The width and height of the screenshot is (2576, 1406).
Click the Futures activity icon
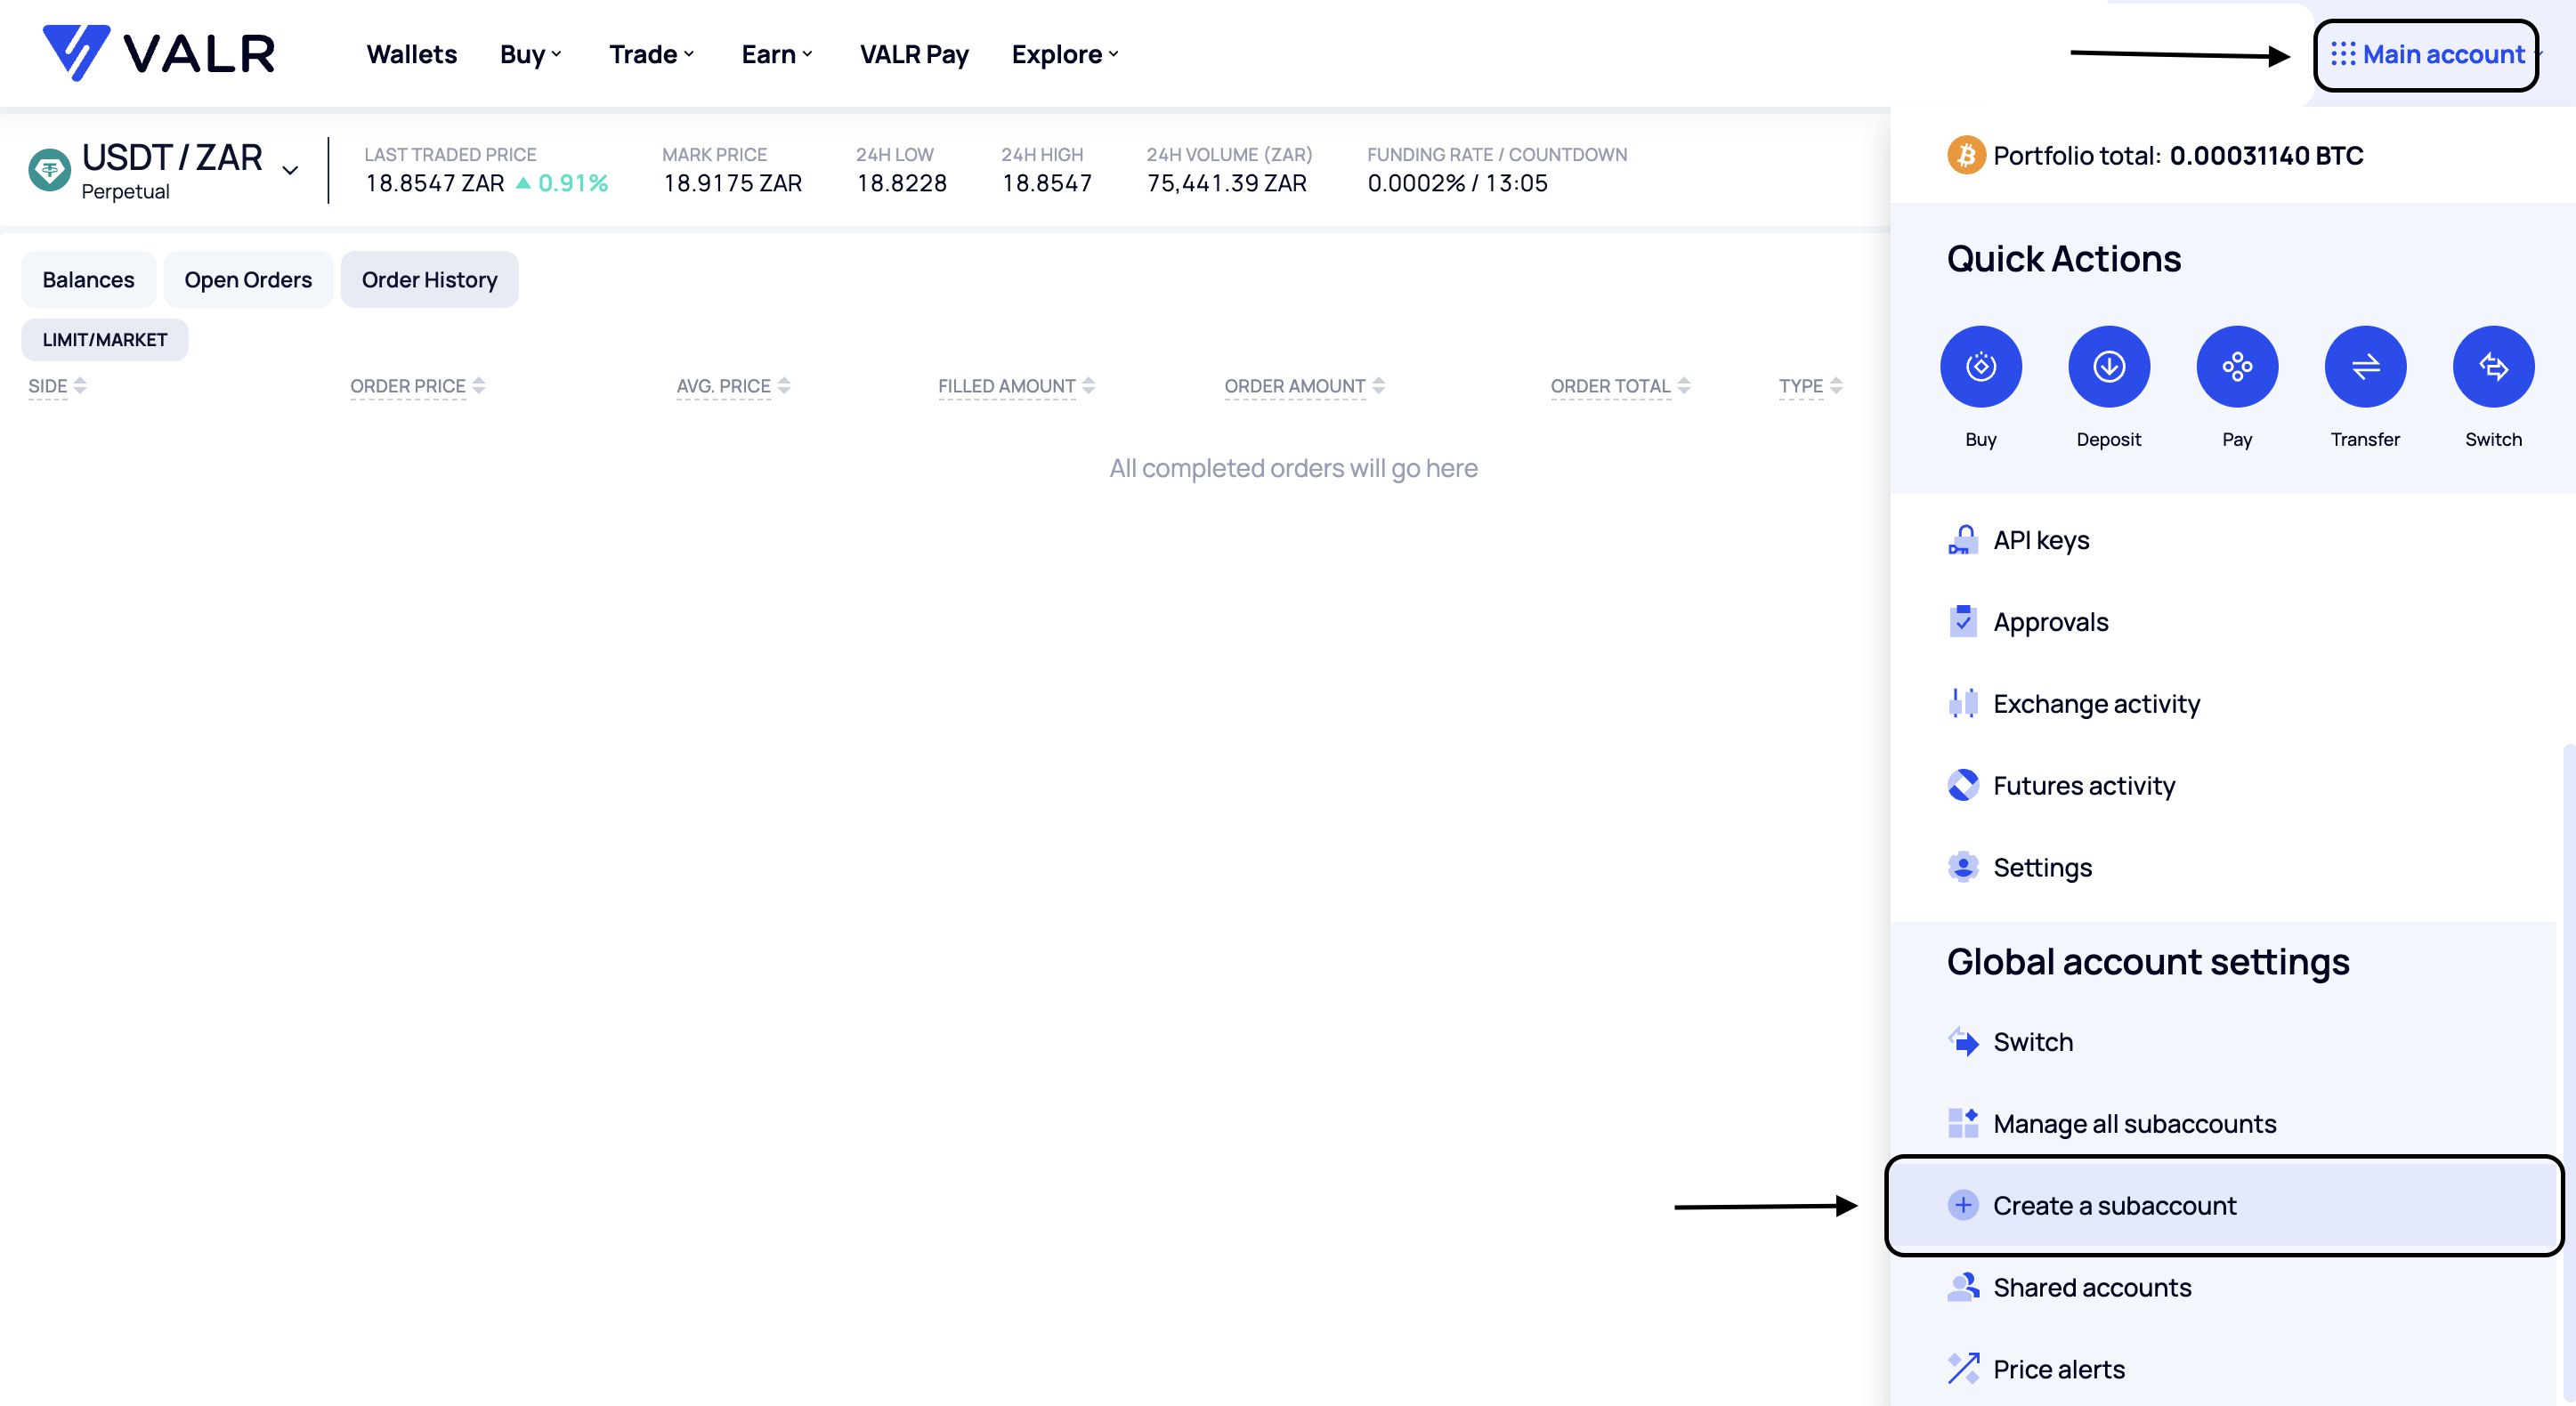pyautogui.click(x=1962, y=785)
